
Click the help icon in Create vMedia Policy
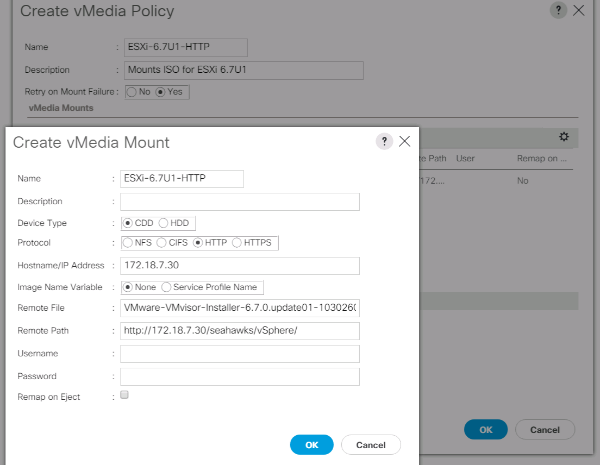(x=558, y=10)
